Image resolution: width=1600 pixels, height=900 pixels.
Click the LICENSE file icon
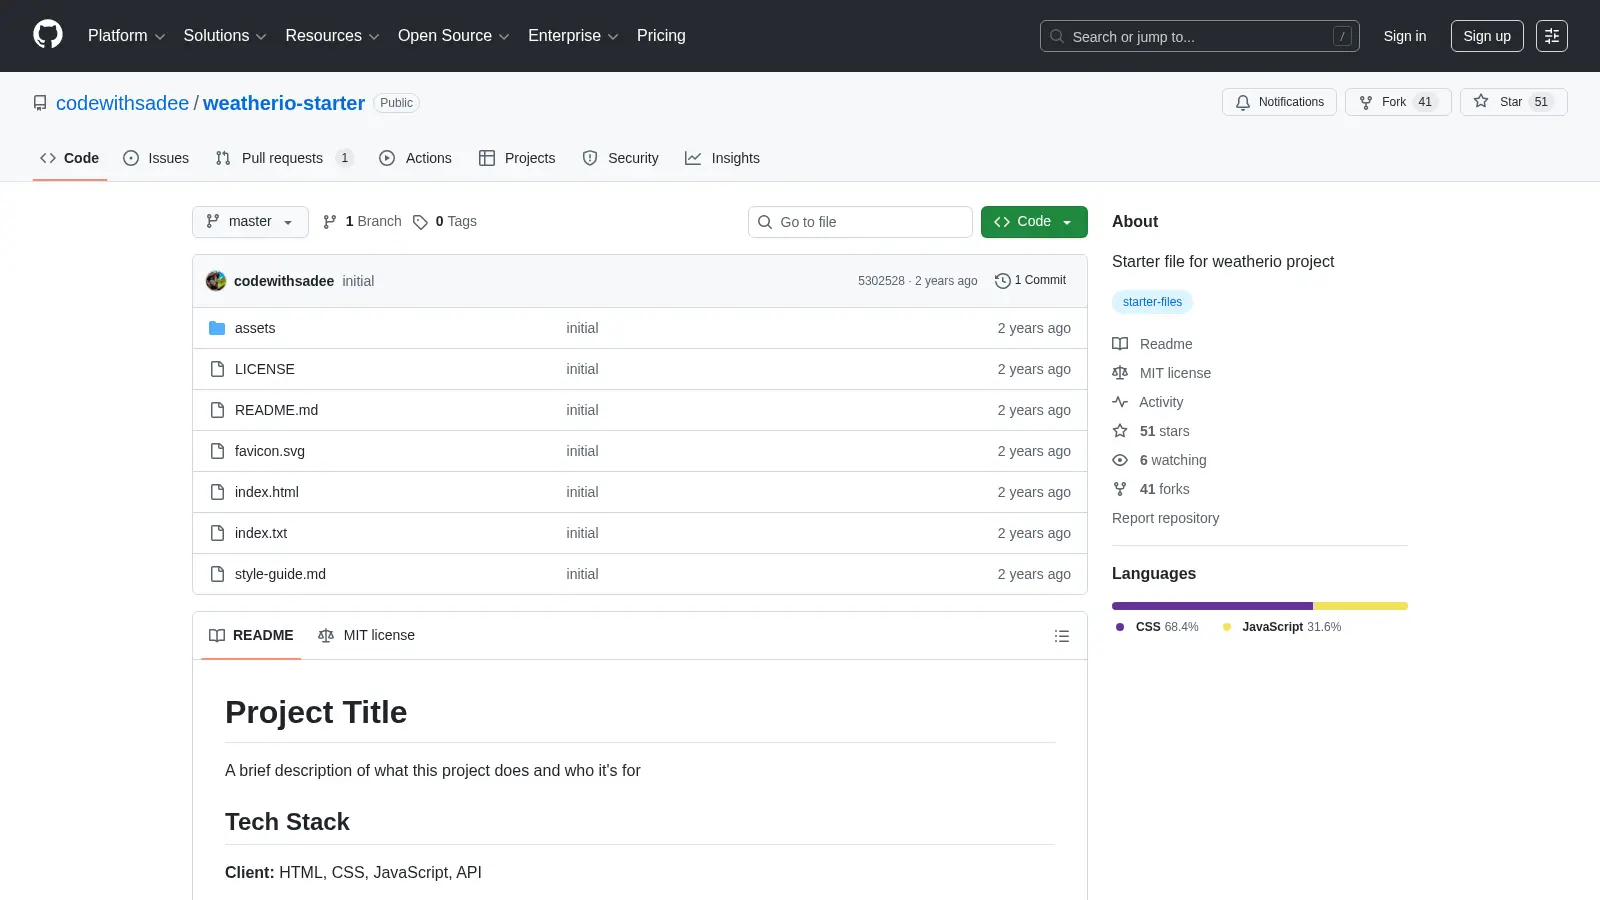[217, 369]
